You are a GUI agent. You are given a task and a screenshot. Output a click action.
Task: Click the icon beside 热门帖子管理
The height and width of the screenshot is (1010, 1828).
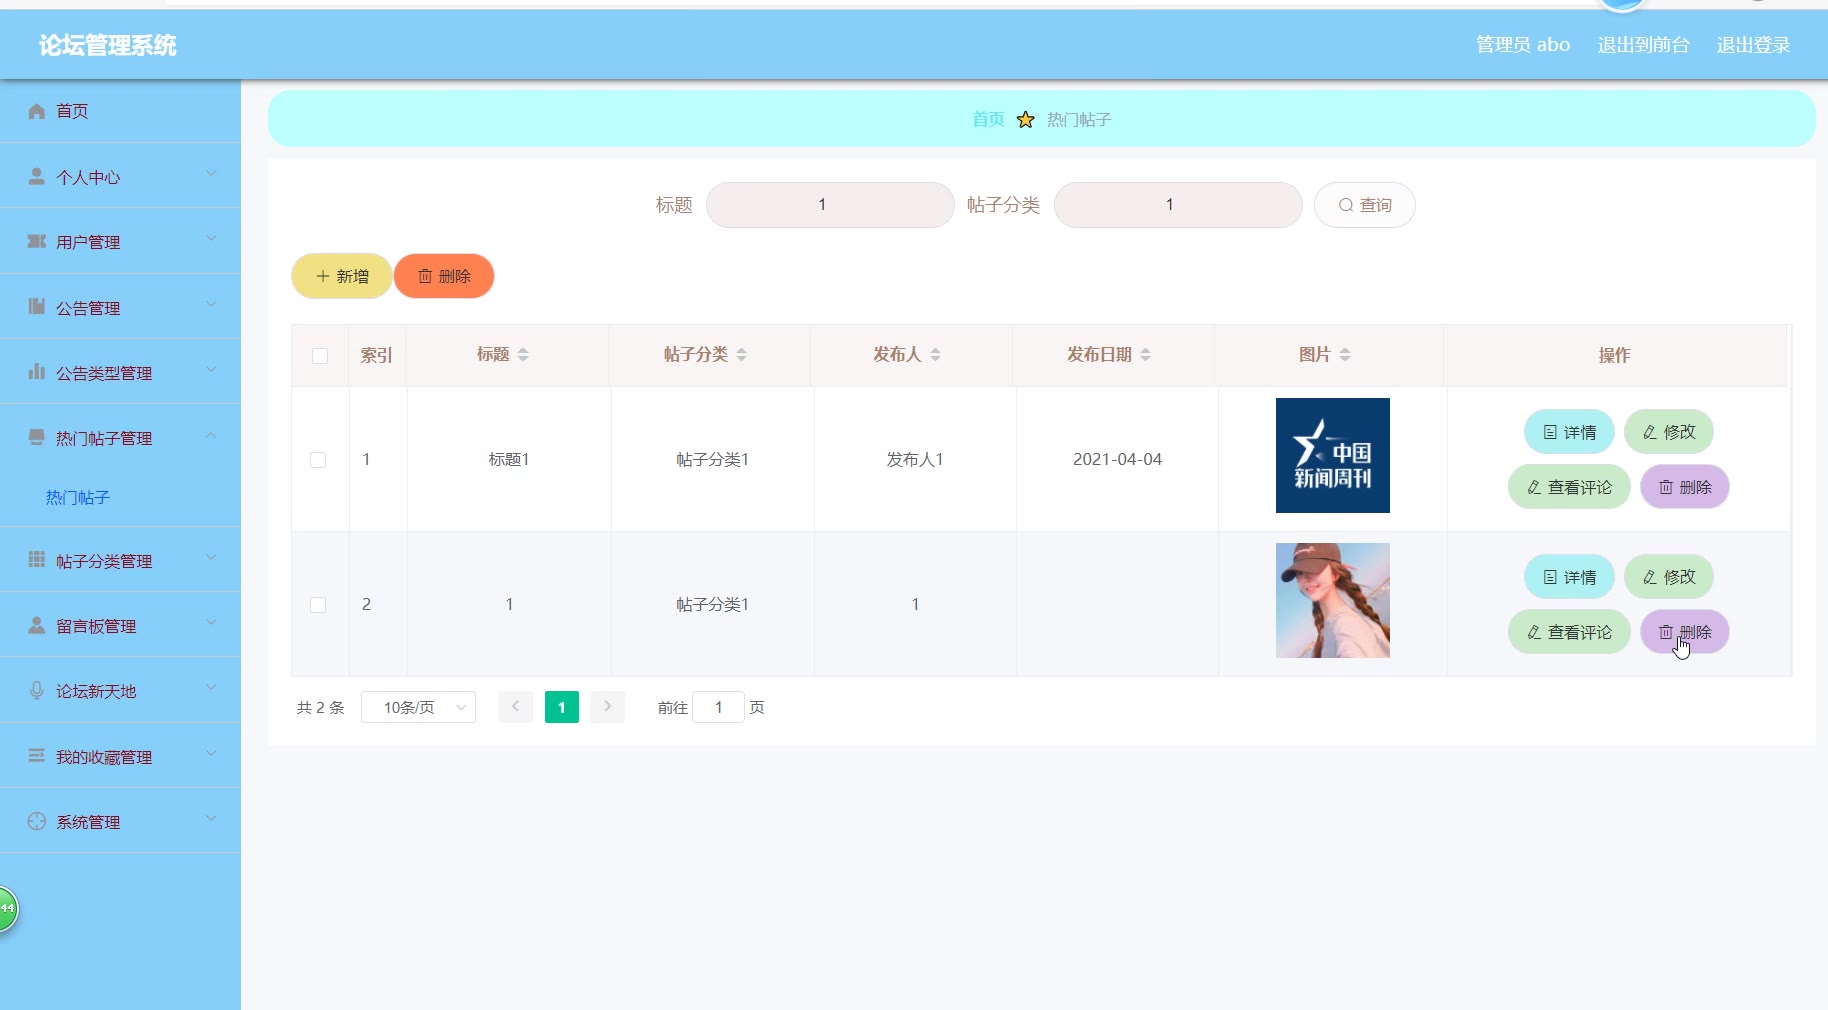point(37,437)
